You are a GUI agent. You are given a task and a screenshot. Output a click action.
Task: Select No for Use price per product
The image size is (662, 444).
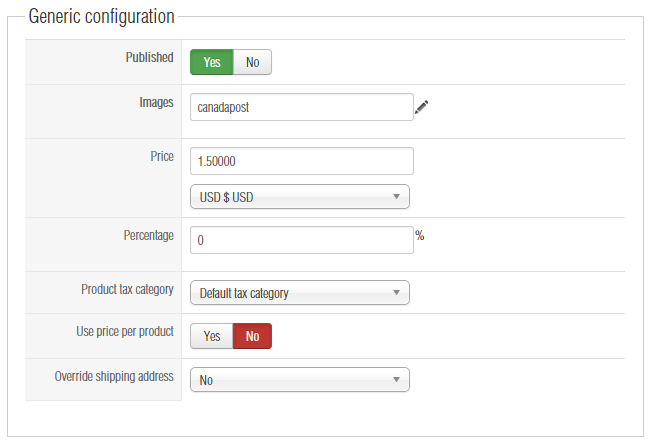(x=252, y=336)
